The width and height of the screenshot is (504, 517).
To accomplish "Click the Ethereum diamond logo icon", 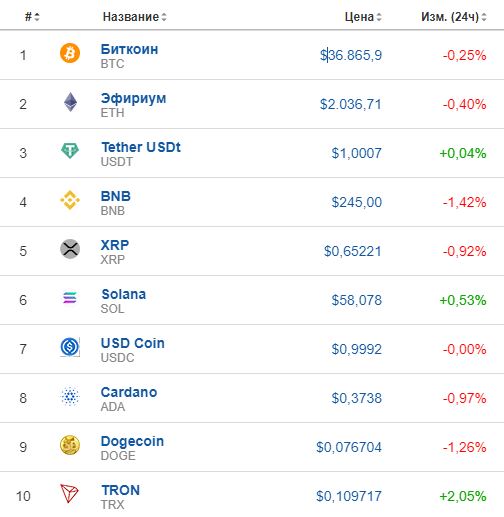I will point(70,102).
